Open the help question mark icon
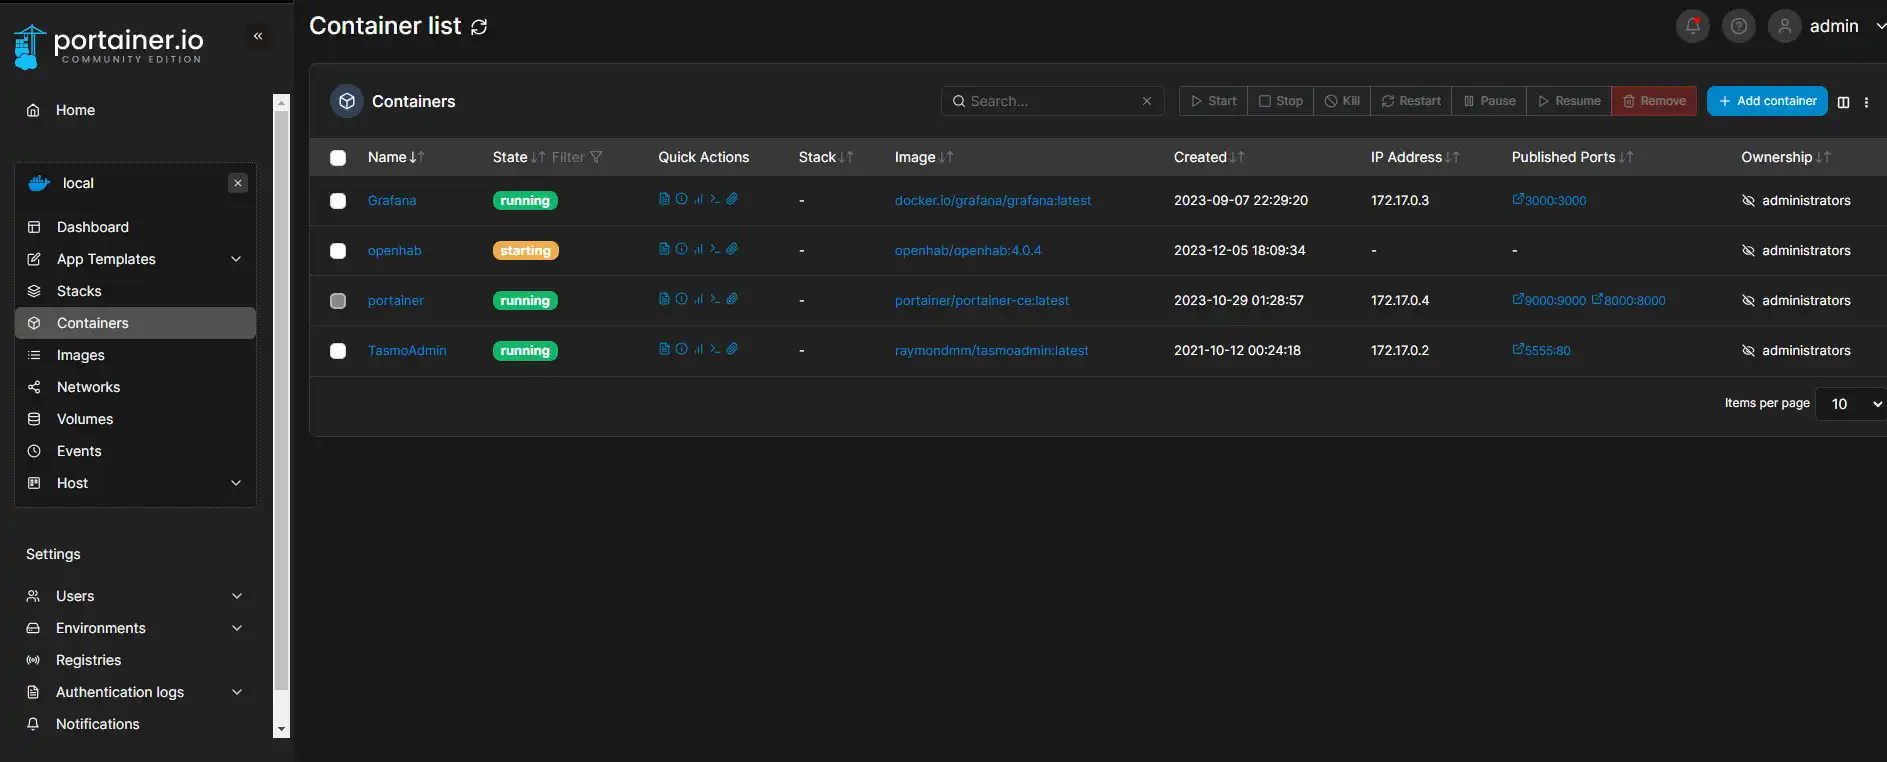 1739,26
